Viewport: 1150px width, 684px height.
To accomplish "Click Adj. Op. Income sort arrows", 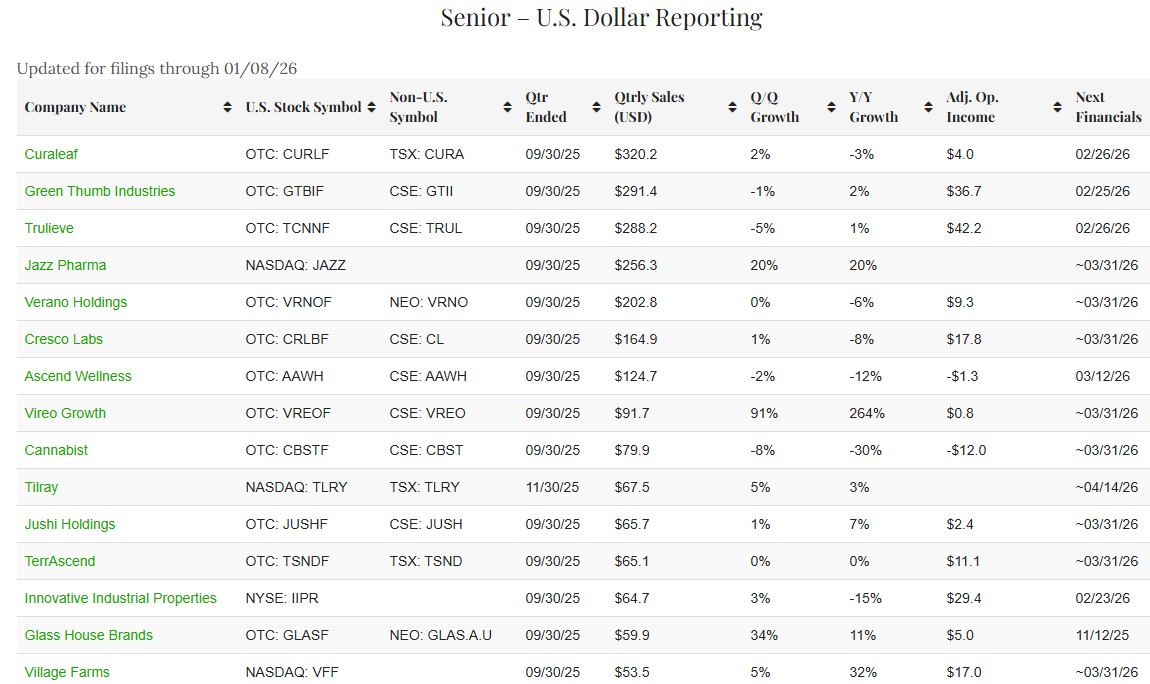I will (1057, 107).
